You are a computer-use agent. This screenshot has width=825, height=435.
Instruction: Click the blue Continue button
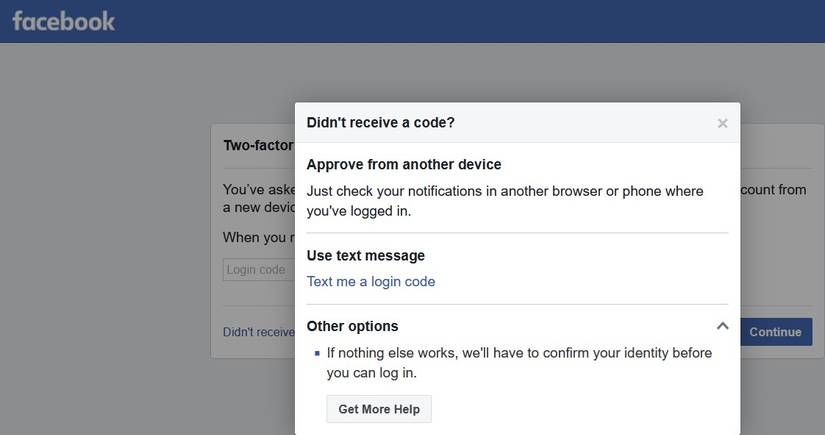pos(776,332)
